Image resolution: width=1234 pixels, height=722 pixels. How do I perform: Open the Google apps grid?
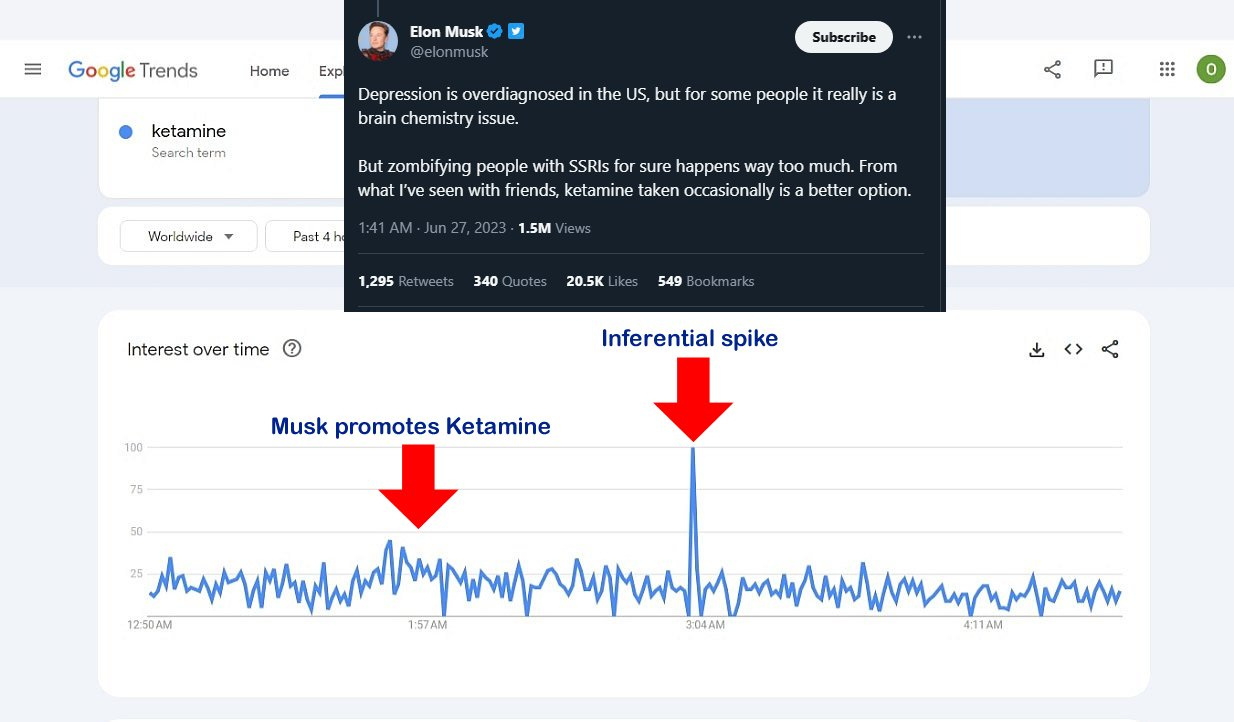click(1166, 69)
